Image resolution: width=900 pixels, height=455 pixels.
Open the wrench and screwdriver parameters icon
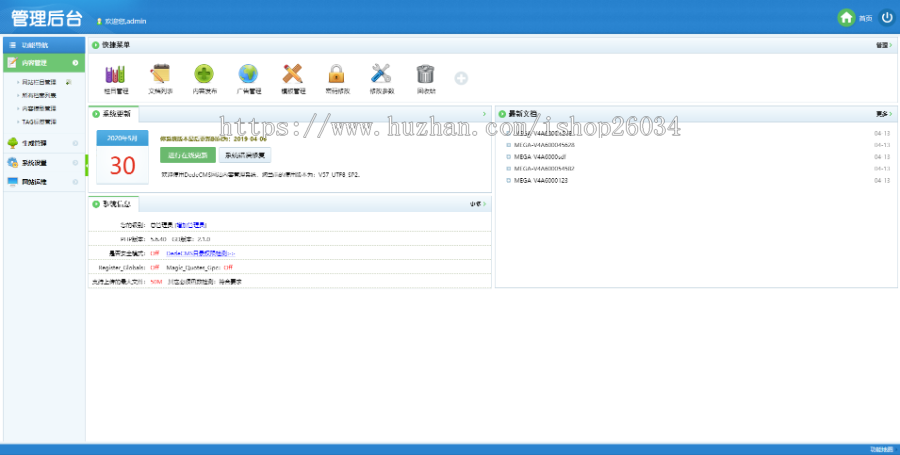[x=381, y=74]
